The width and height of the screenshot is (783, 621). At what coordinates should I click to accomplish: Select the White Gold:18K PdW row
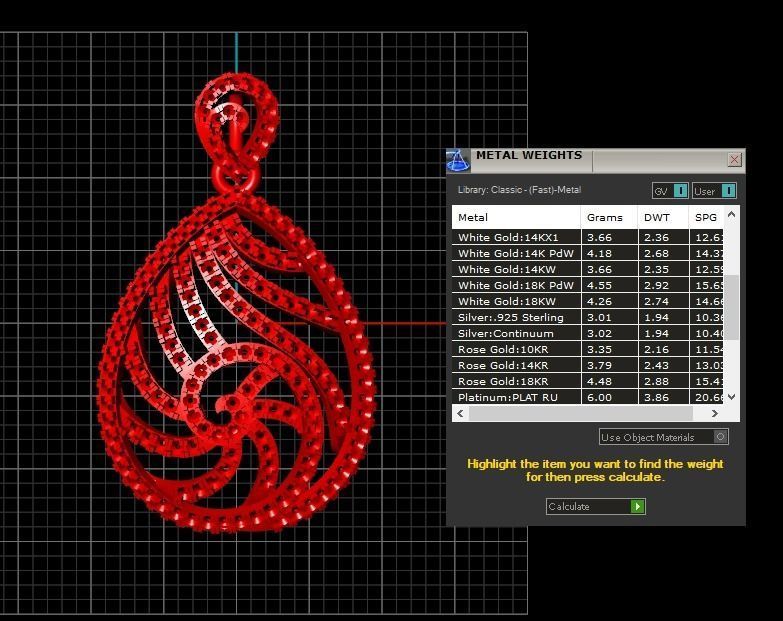point(588,285)
